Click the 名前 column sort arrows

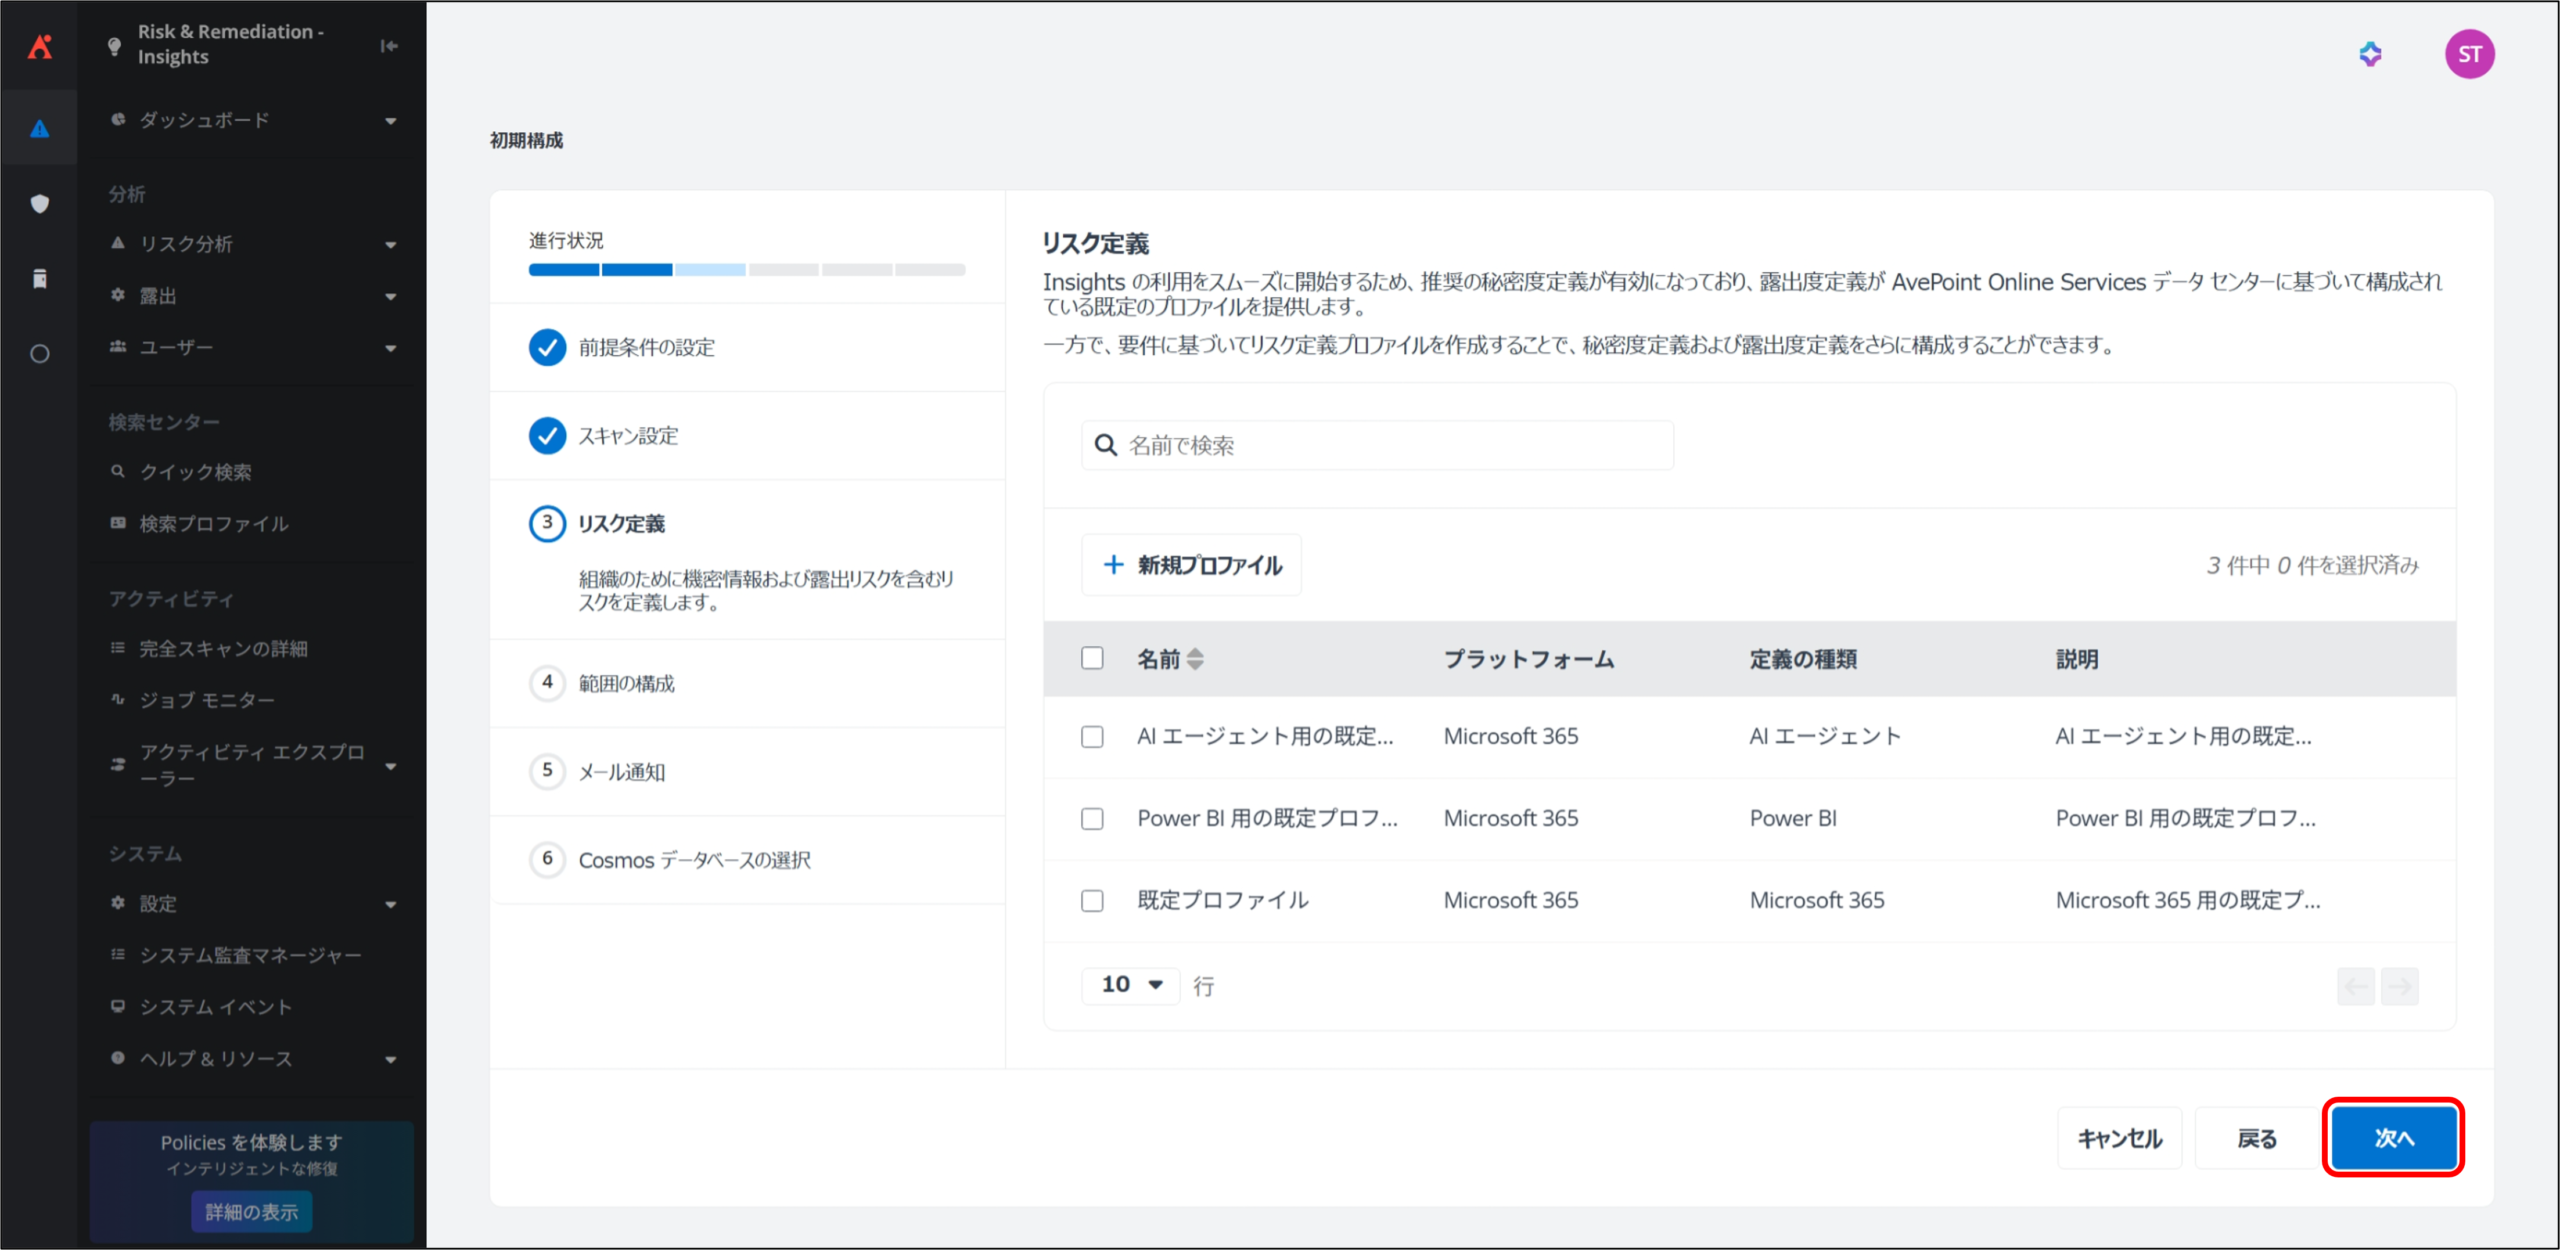click(x=1195, y=659)
